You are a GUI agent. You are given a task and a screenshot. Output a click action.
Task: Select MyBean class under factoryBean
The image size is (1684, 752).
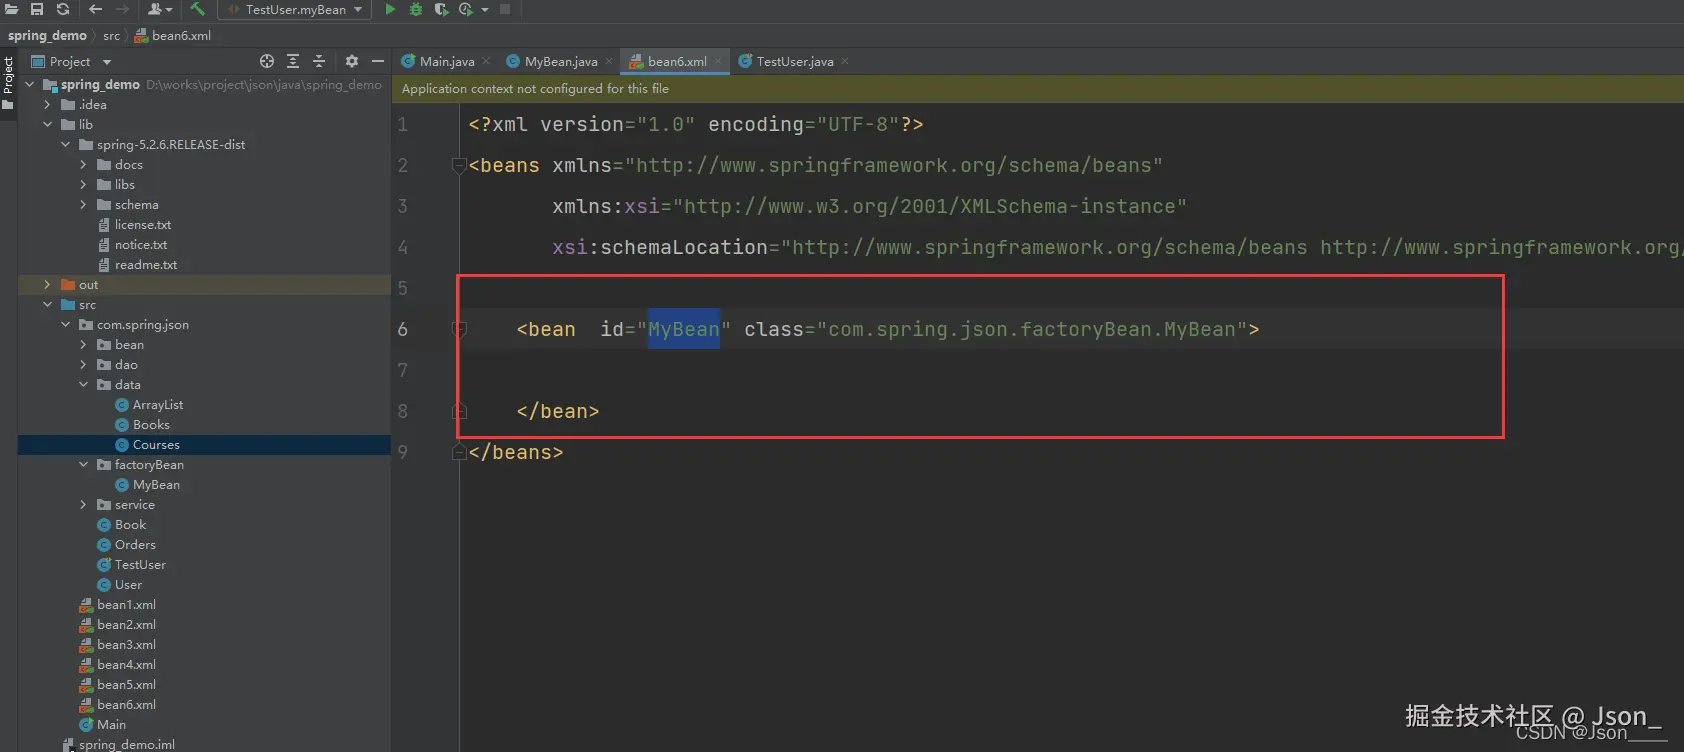[147, 485]
